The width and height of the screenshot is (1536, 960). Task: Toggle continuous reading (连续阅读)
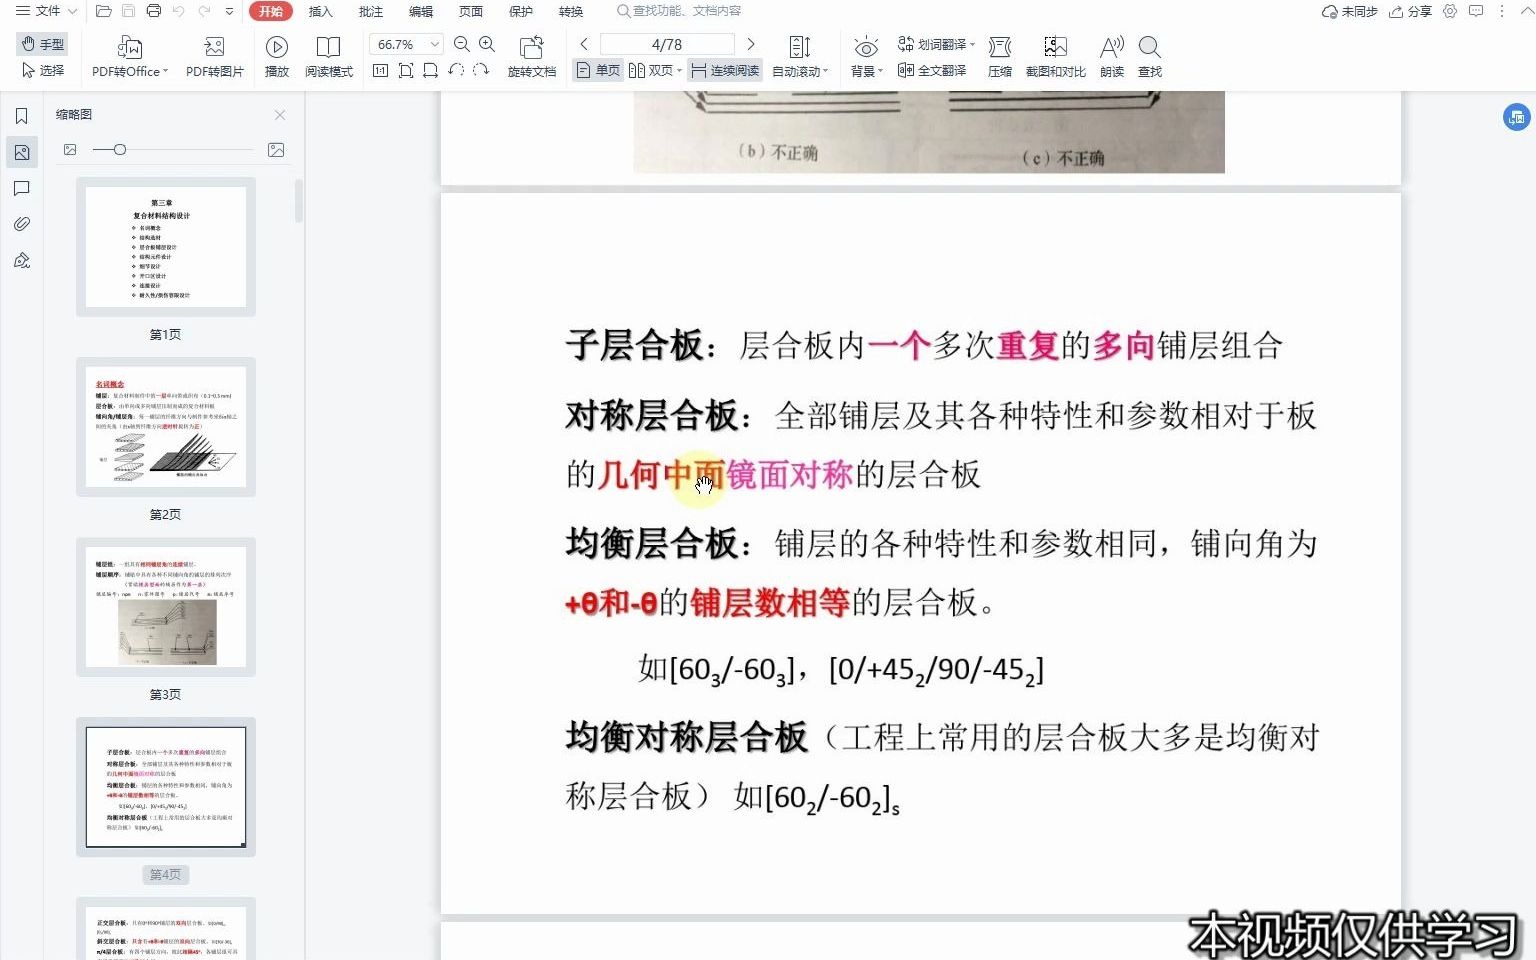(x=725, y=70)
